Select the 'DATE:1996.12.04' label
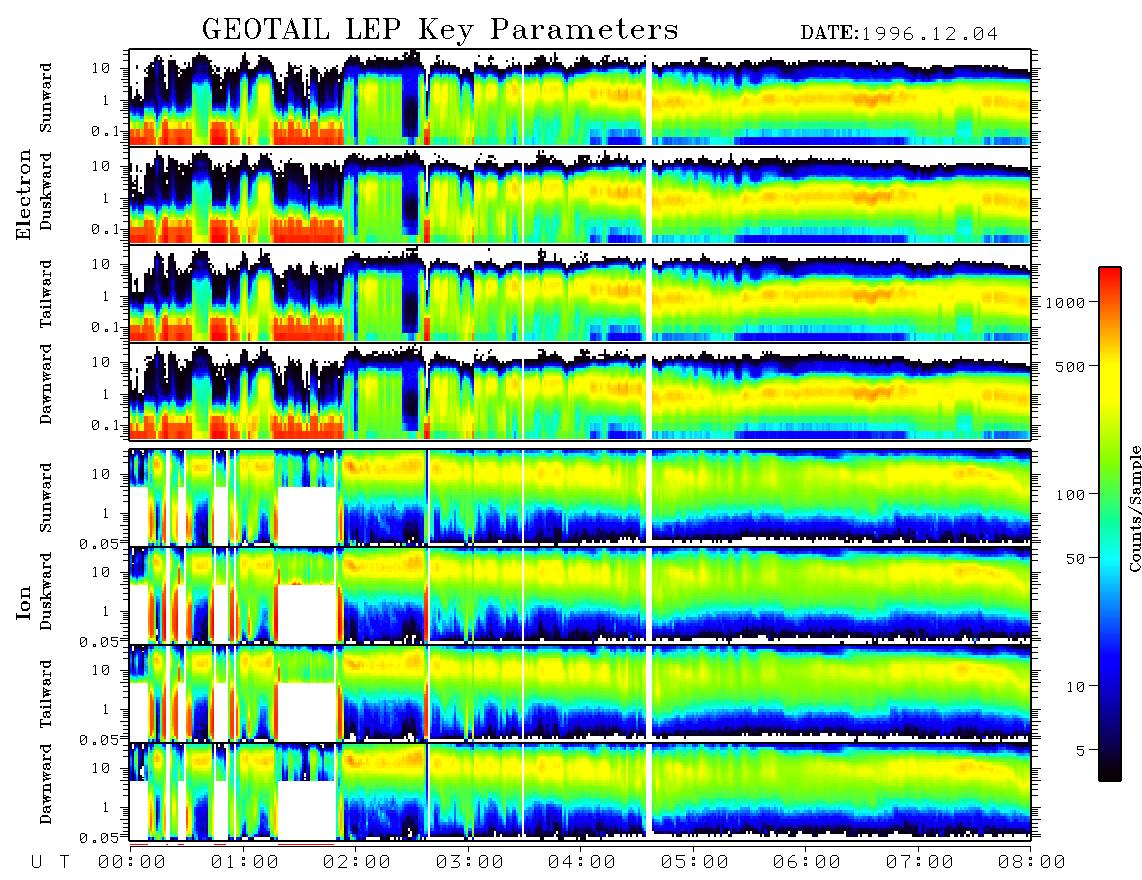Screen dimensions: 1142x880 (x=899, y=33)
